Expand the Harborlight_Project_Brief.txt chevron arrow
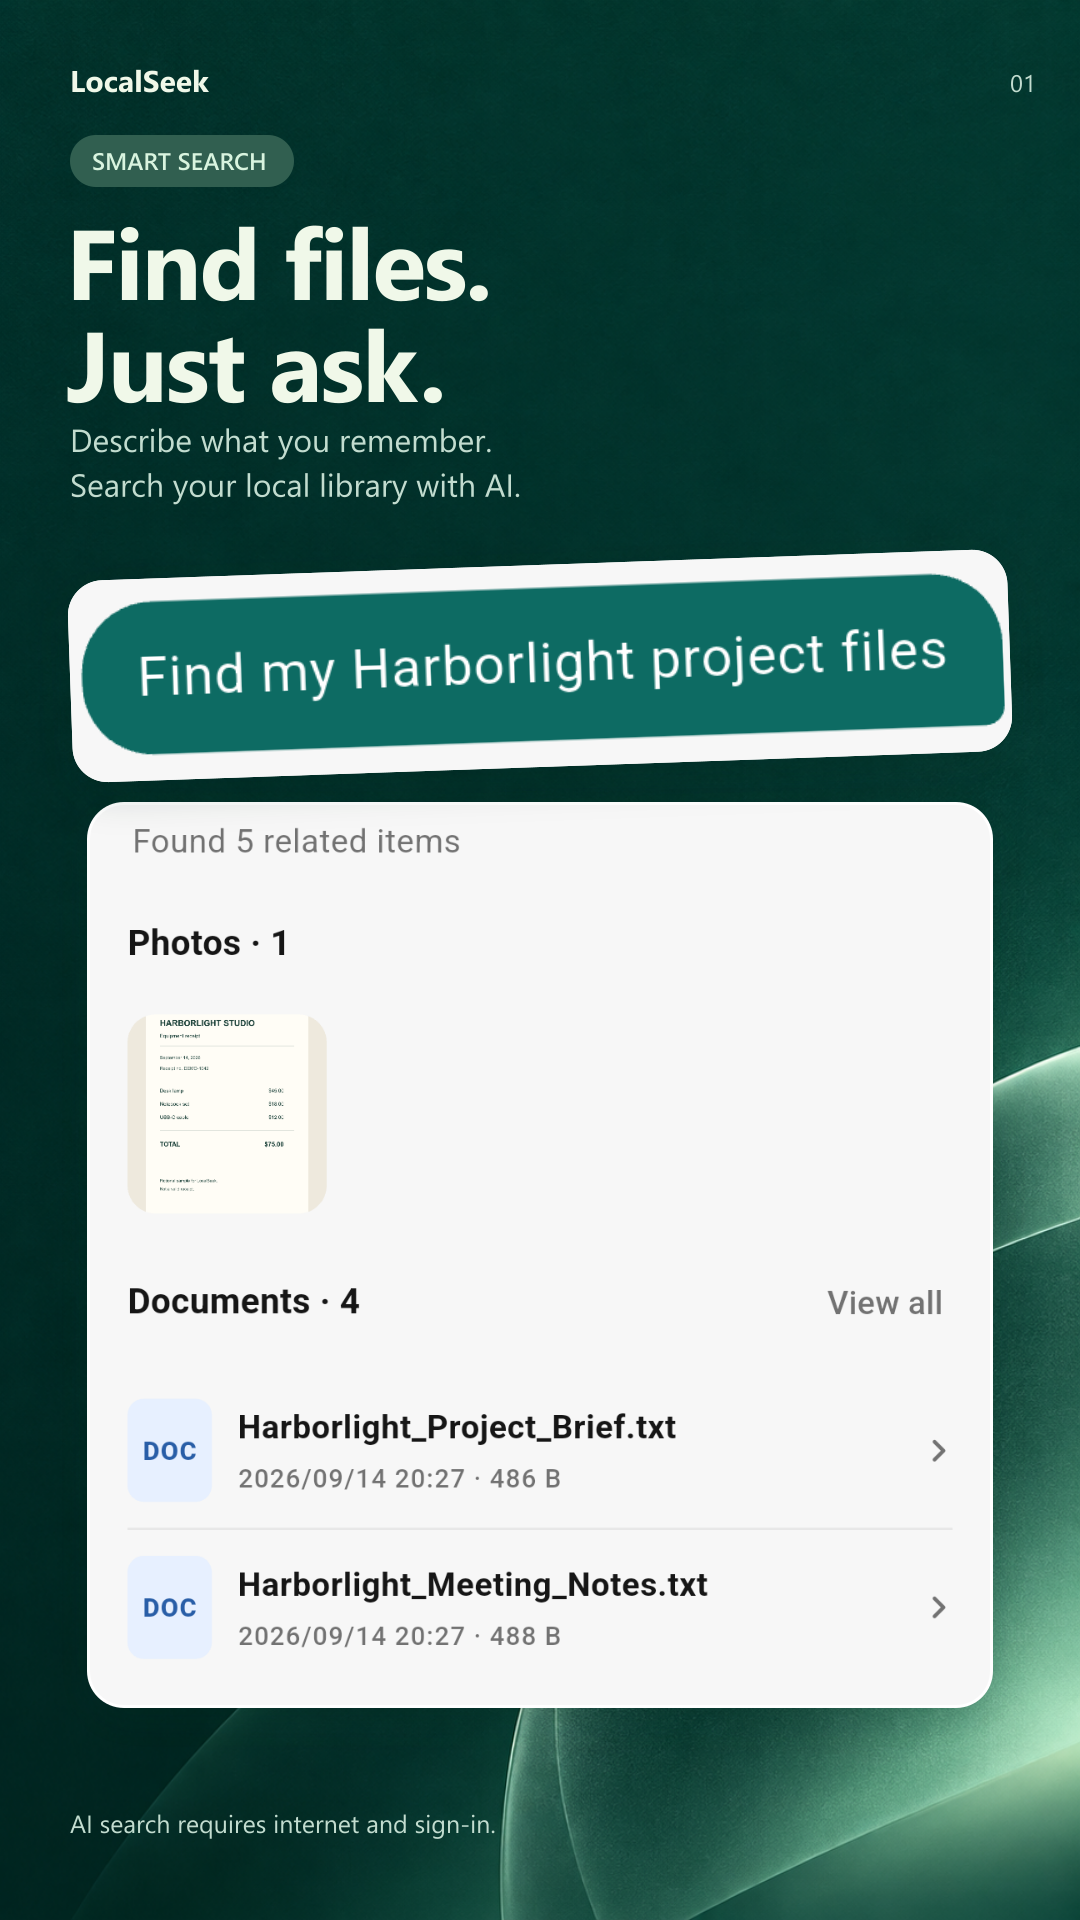 point(938,1450)
